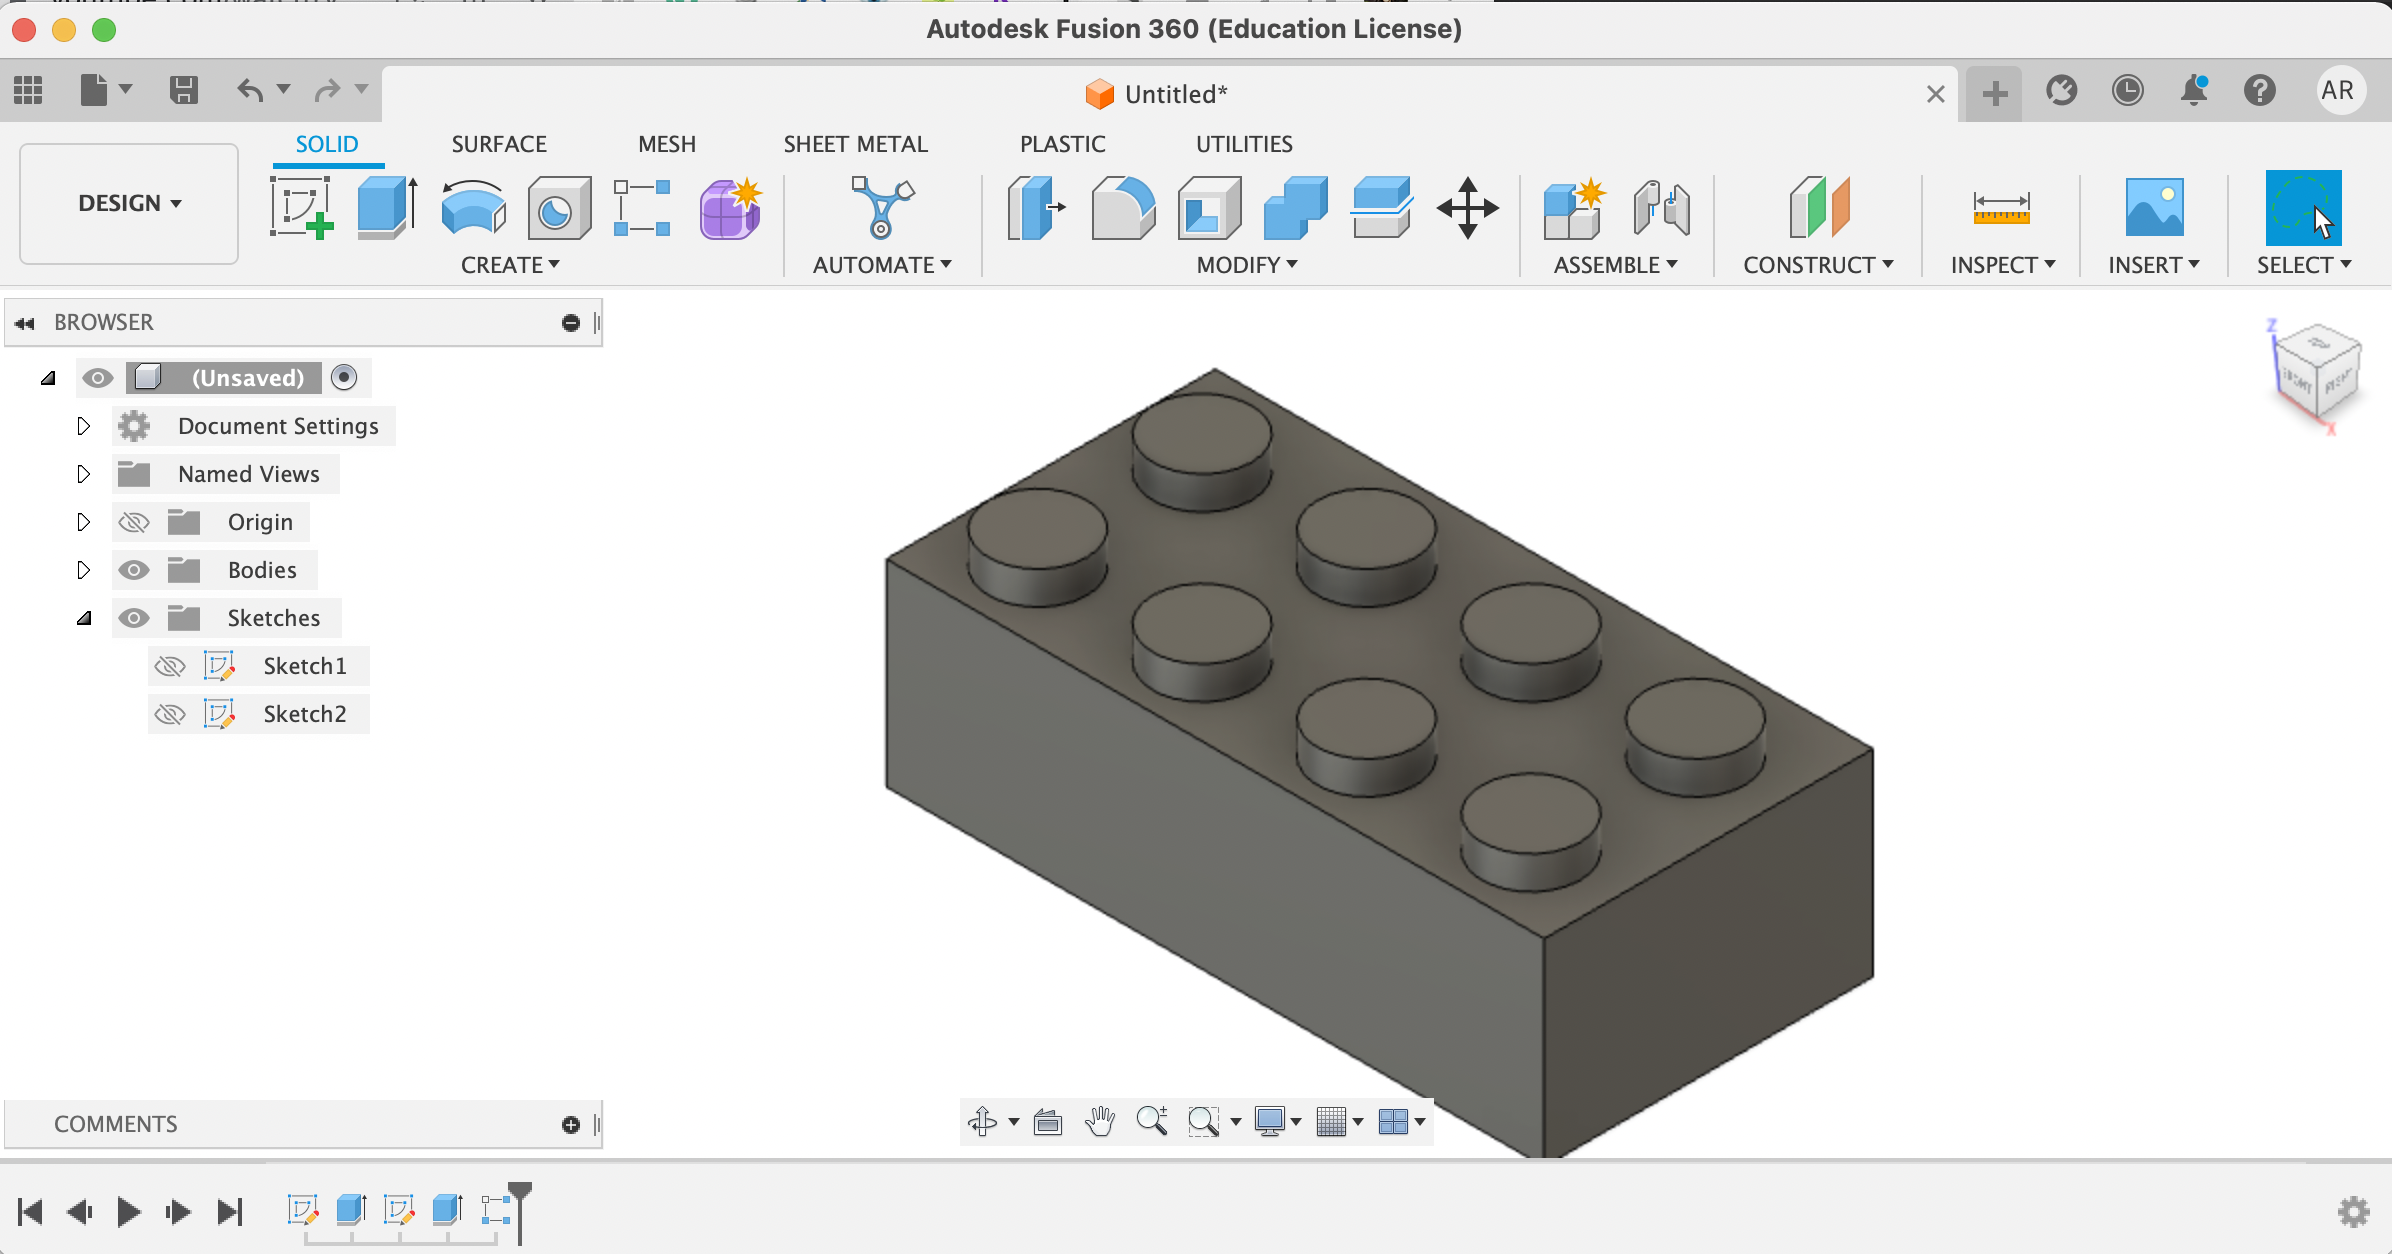The width and height of the screenshot is (2392, 1254).
Task: Pick the Combine tool
Action: pos(1295,207)
